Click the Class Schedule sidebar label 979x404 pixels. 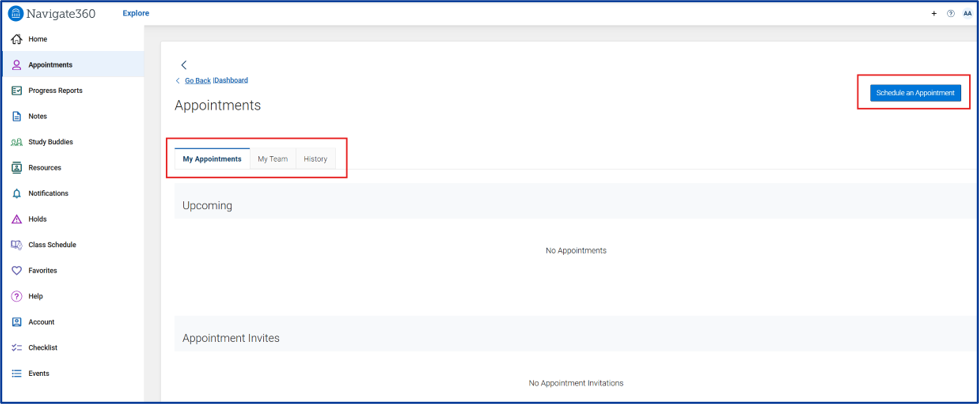click(52, 245)
